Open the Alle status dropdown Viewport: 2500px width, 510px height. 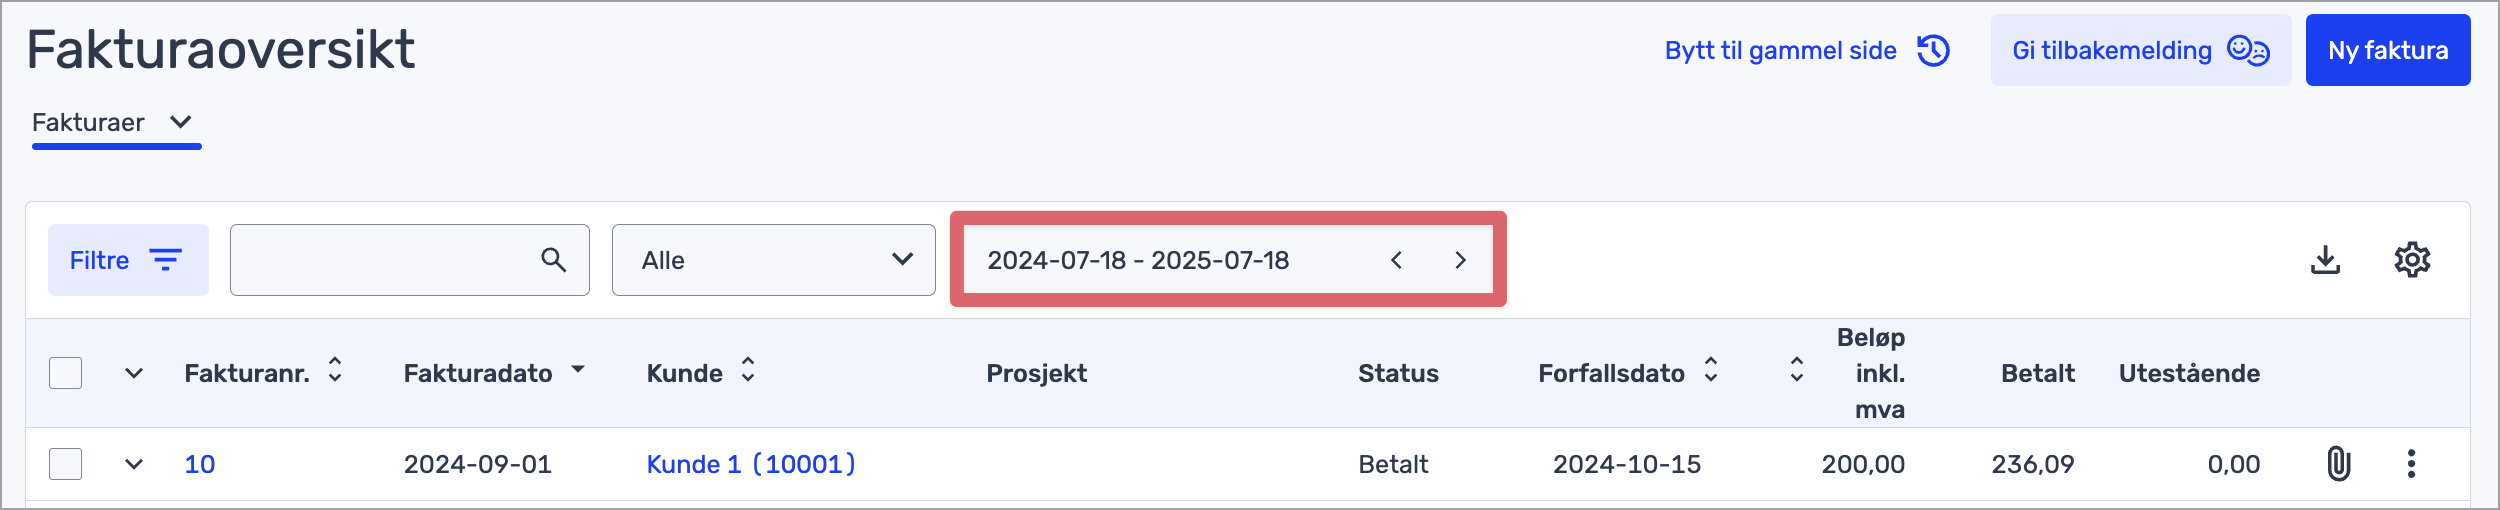773,260
